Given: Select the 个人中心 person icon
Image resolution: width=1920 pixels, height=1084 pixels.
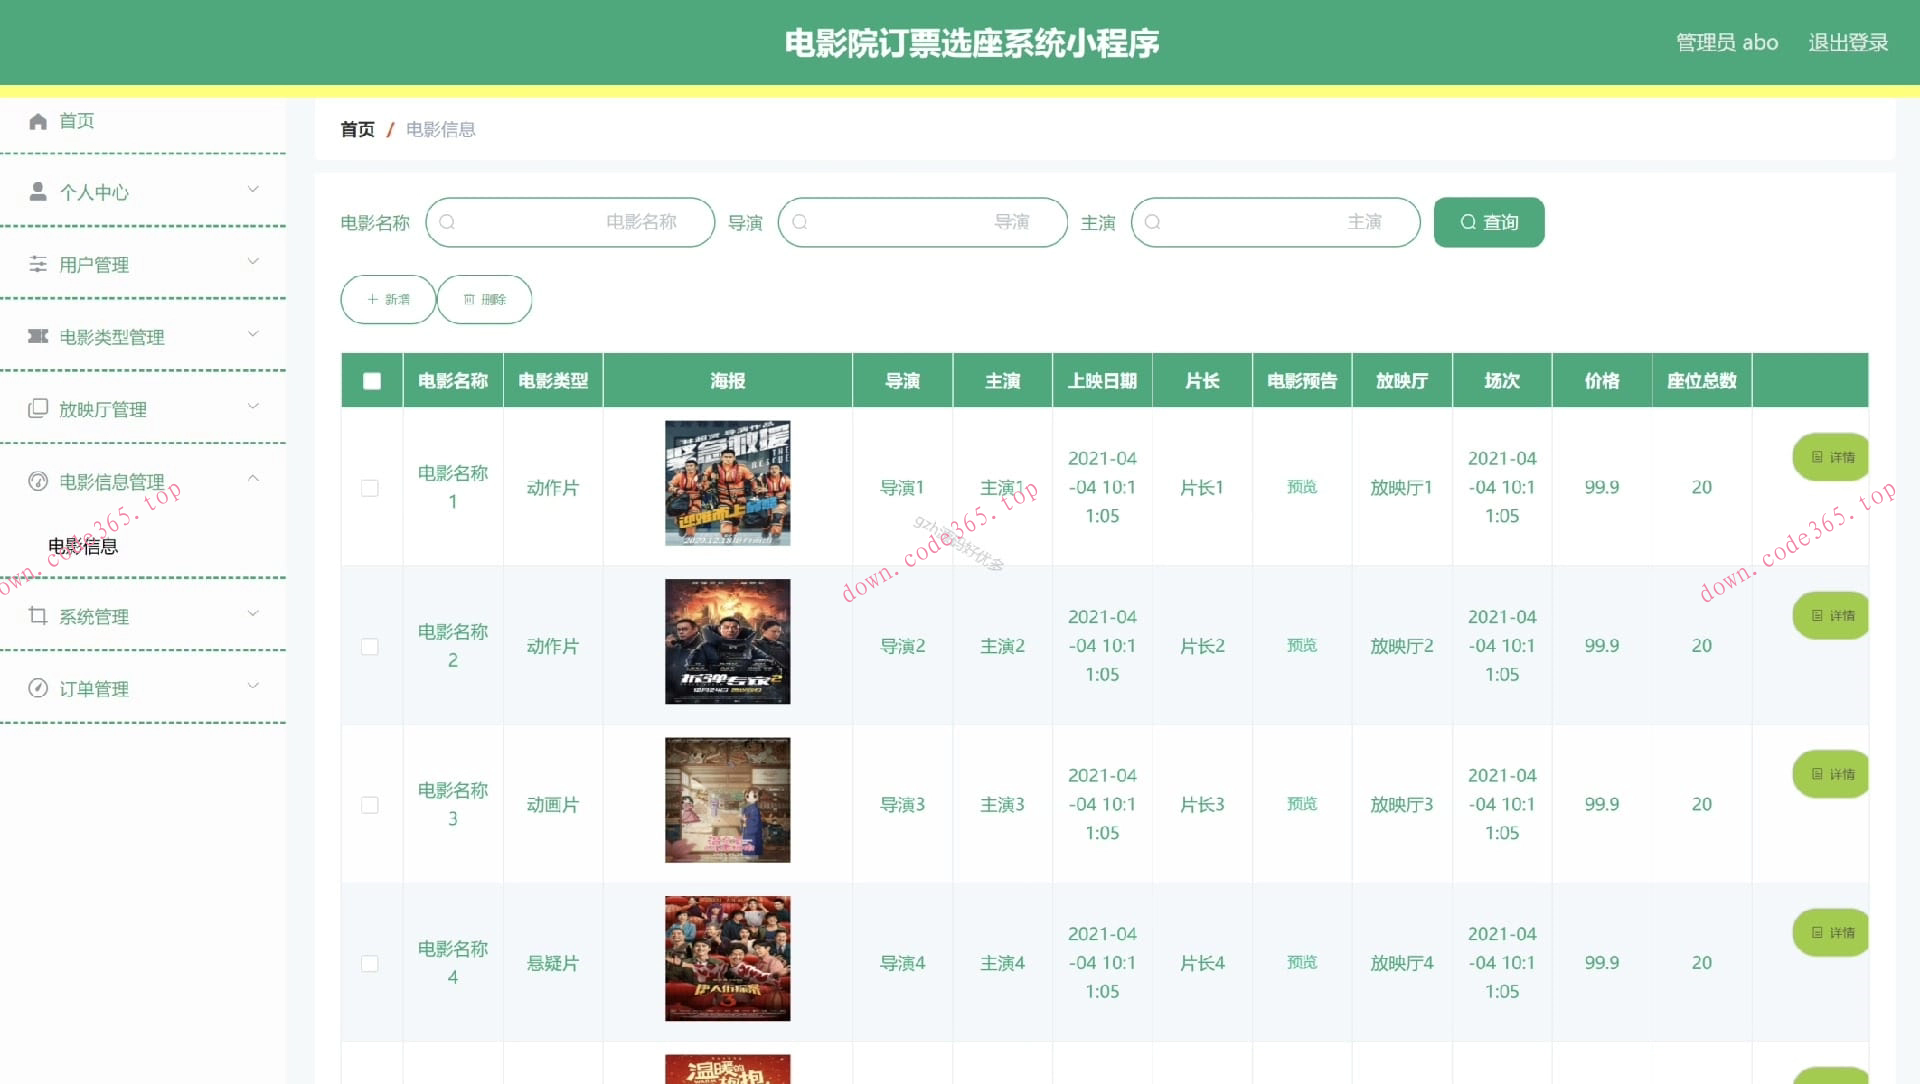Looking at the screenshot, I should click(38, 190).
